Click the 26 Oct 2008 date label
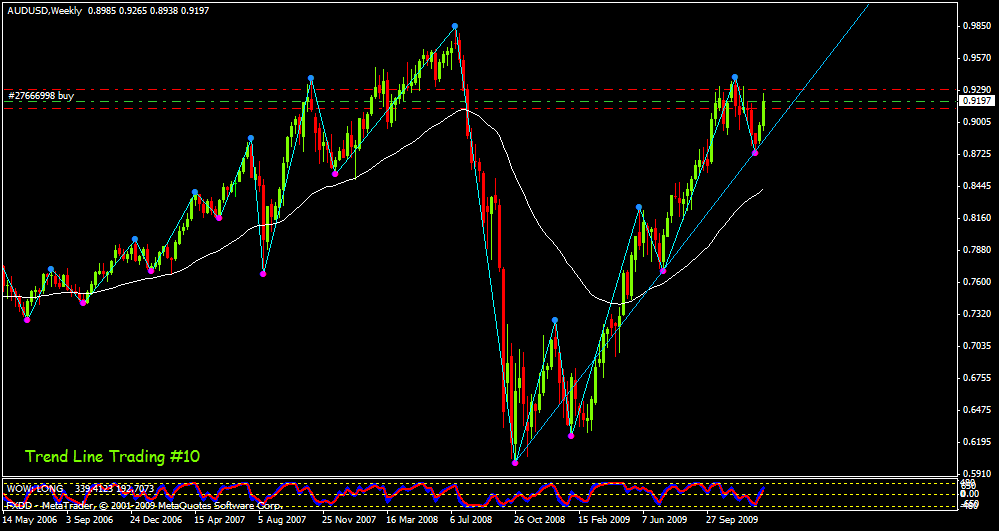 (x=534, y=521)
